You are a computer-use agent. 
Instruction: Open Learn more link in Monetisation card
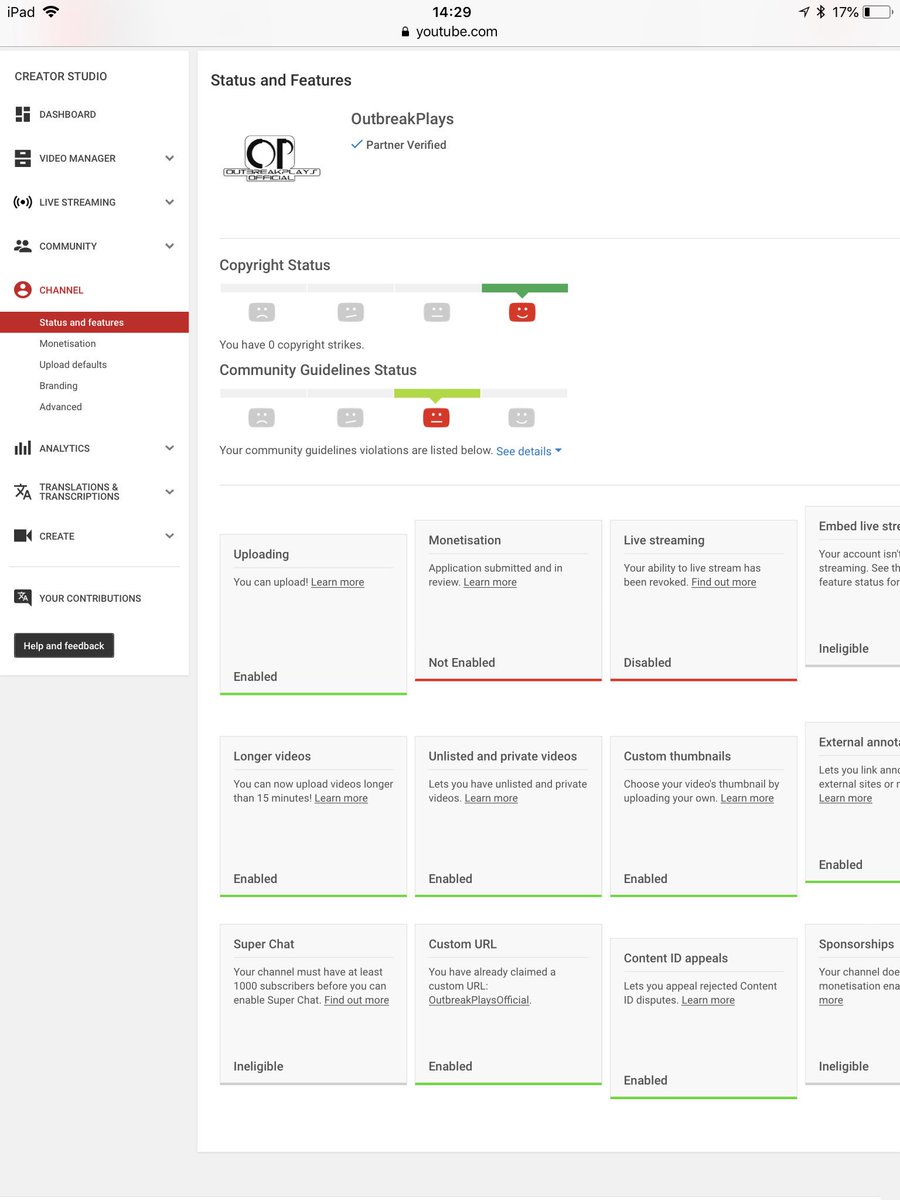point(490,582)
